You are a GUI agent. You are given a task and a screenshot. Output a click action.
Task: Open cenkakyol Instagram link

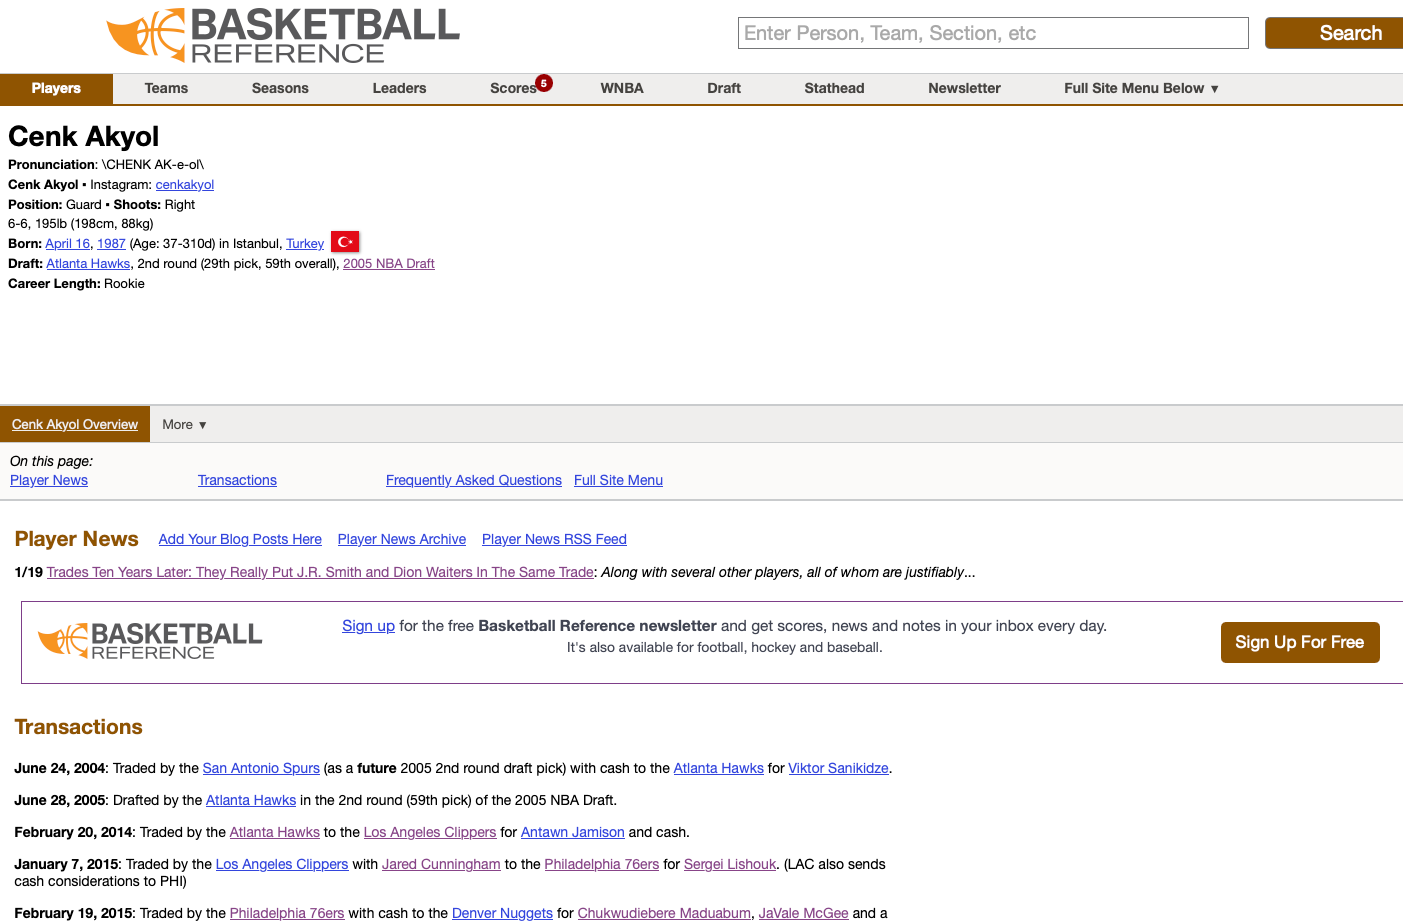point(185,185)
